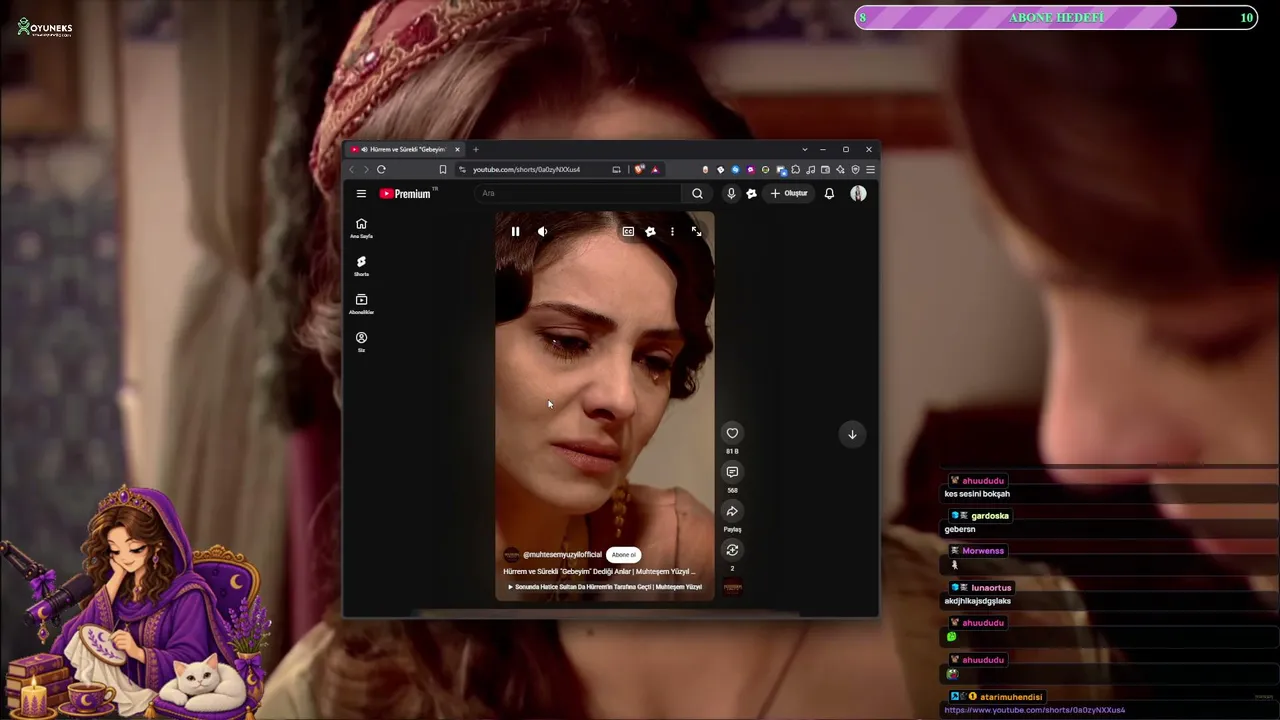The height and width of the screenshot is (720, 1280).
Task: Open the linked video 'Sonunda Hatice Sultan Da Hürrem'in Tarafına Geçti'
Action: coord(605,587)
